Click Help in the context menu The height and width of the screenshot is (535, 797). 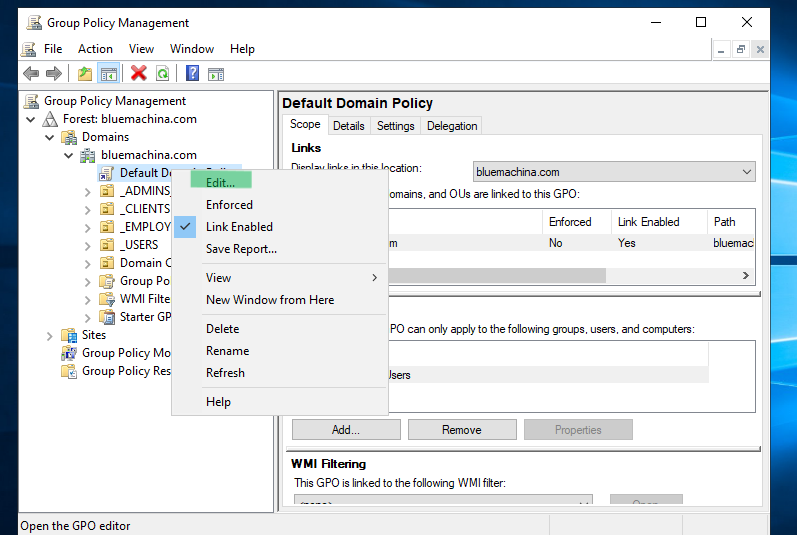(218, 401)
